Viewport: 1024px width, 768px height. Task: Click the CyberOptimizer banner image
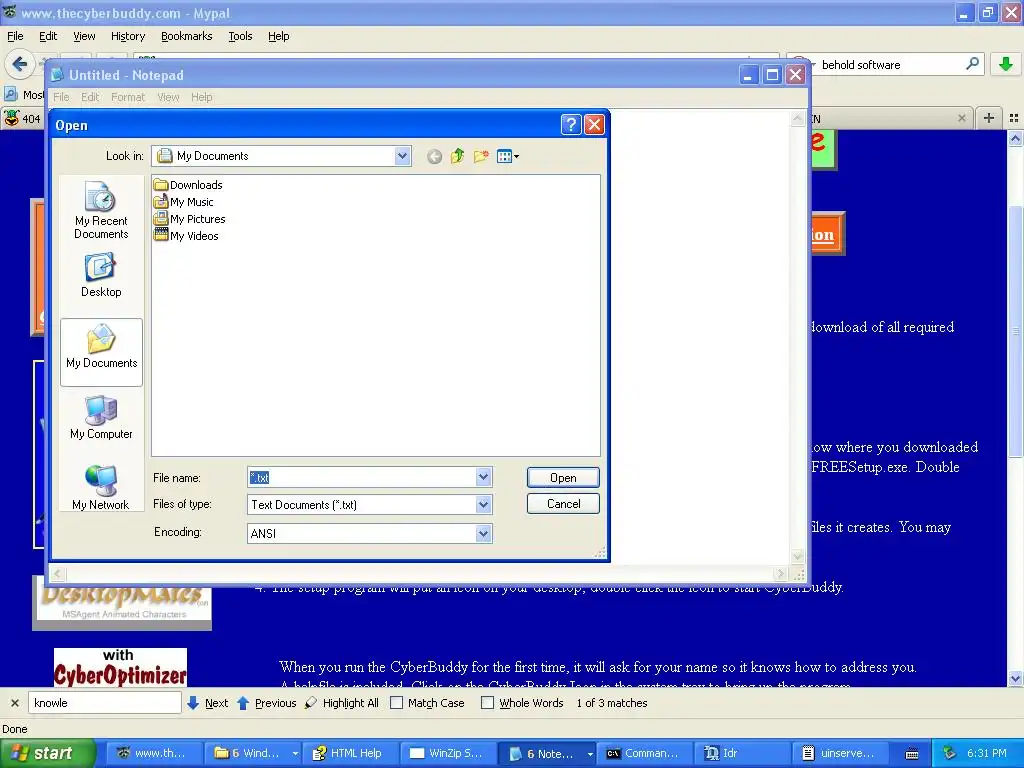[120, 667]
